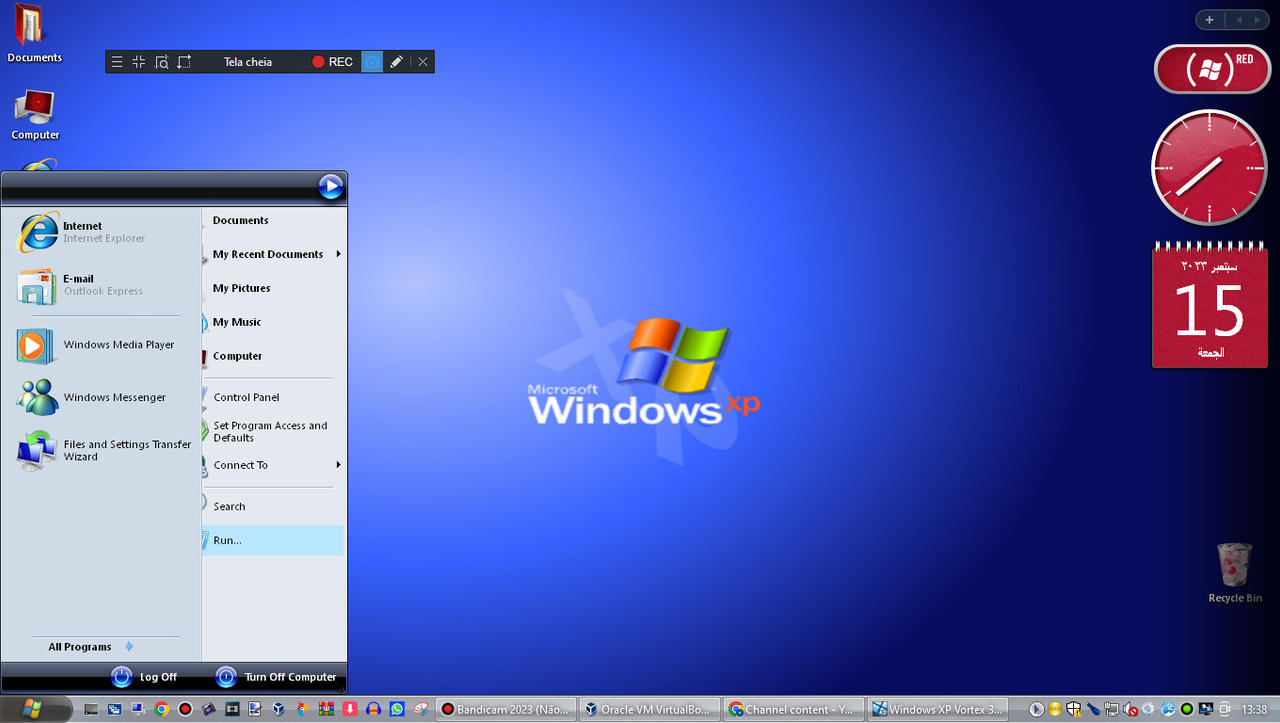The image size is (1280, 723).
Task: Open WhatsApp icon in taskbar
Action: (x=397, y=709)
